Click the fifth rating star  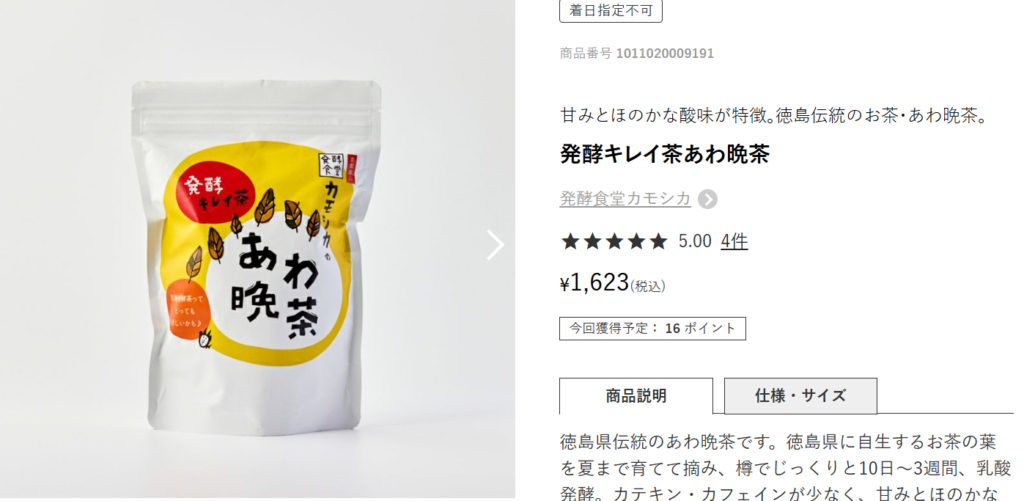click(x=659, y=242)
